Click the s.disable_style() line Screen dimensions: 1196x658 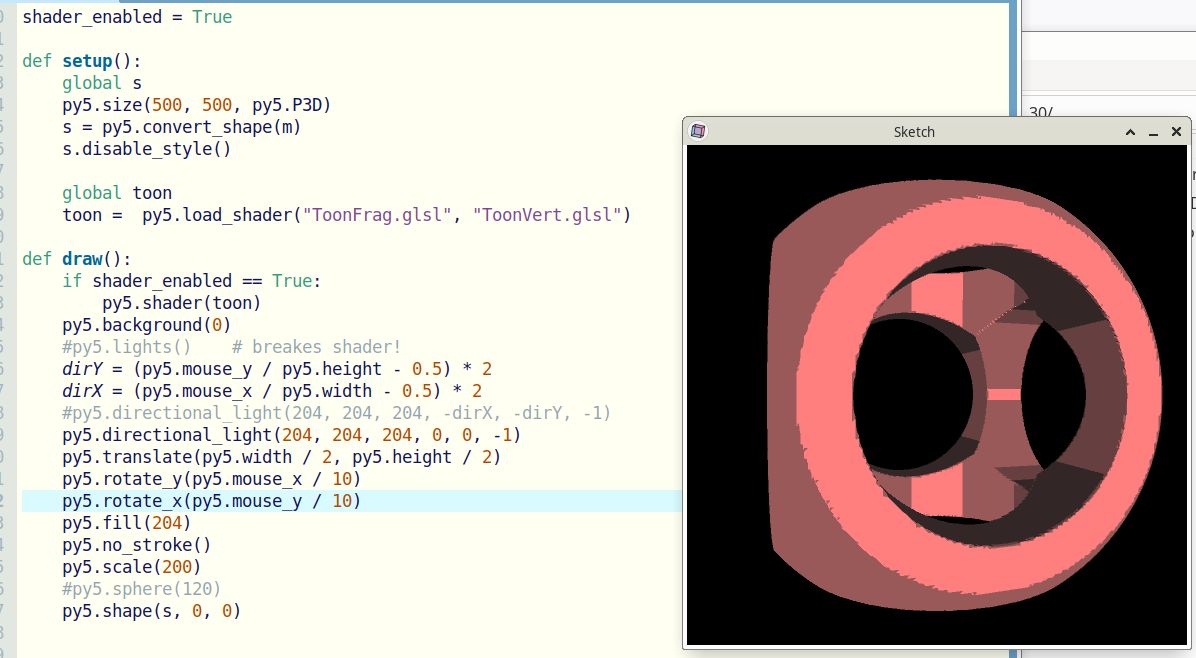click(146, 149)
